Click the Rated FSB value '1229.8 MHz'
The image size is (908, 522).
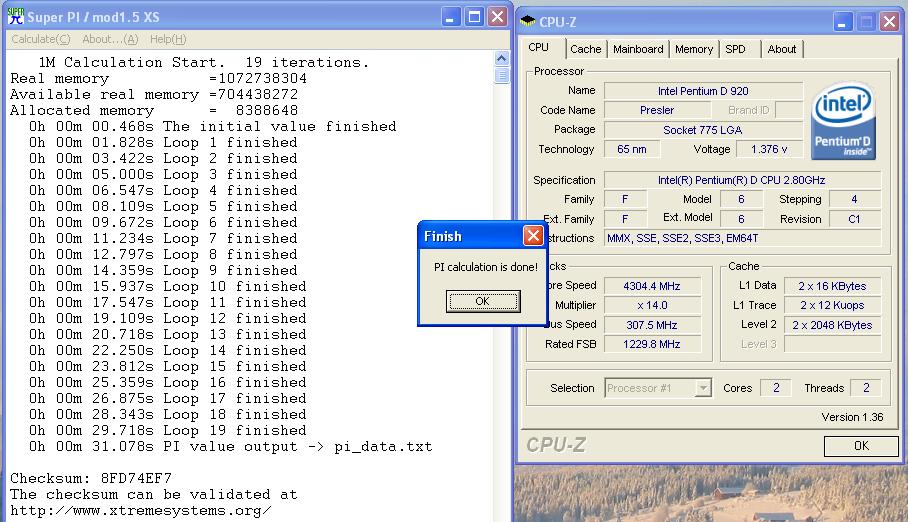coord(652,344)
